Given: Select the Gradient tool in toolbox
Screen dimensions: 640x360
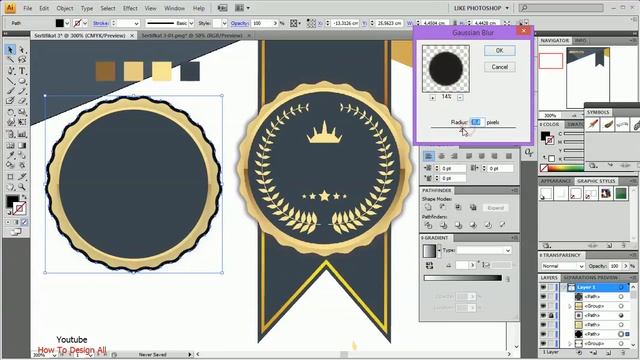Looking at the screenshot, I should [x=22, y=145].
